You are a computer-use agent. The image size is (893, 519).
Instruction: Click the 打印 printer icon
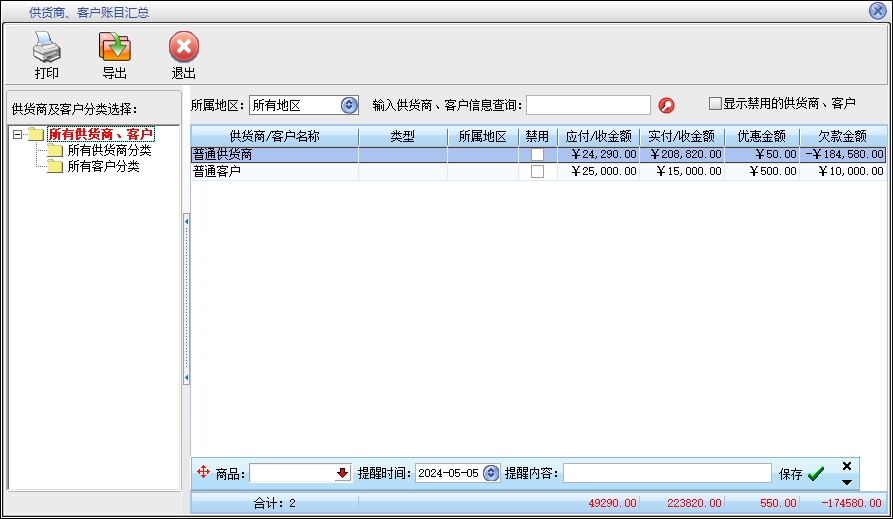coord(46,47)
